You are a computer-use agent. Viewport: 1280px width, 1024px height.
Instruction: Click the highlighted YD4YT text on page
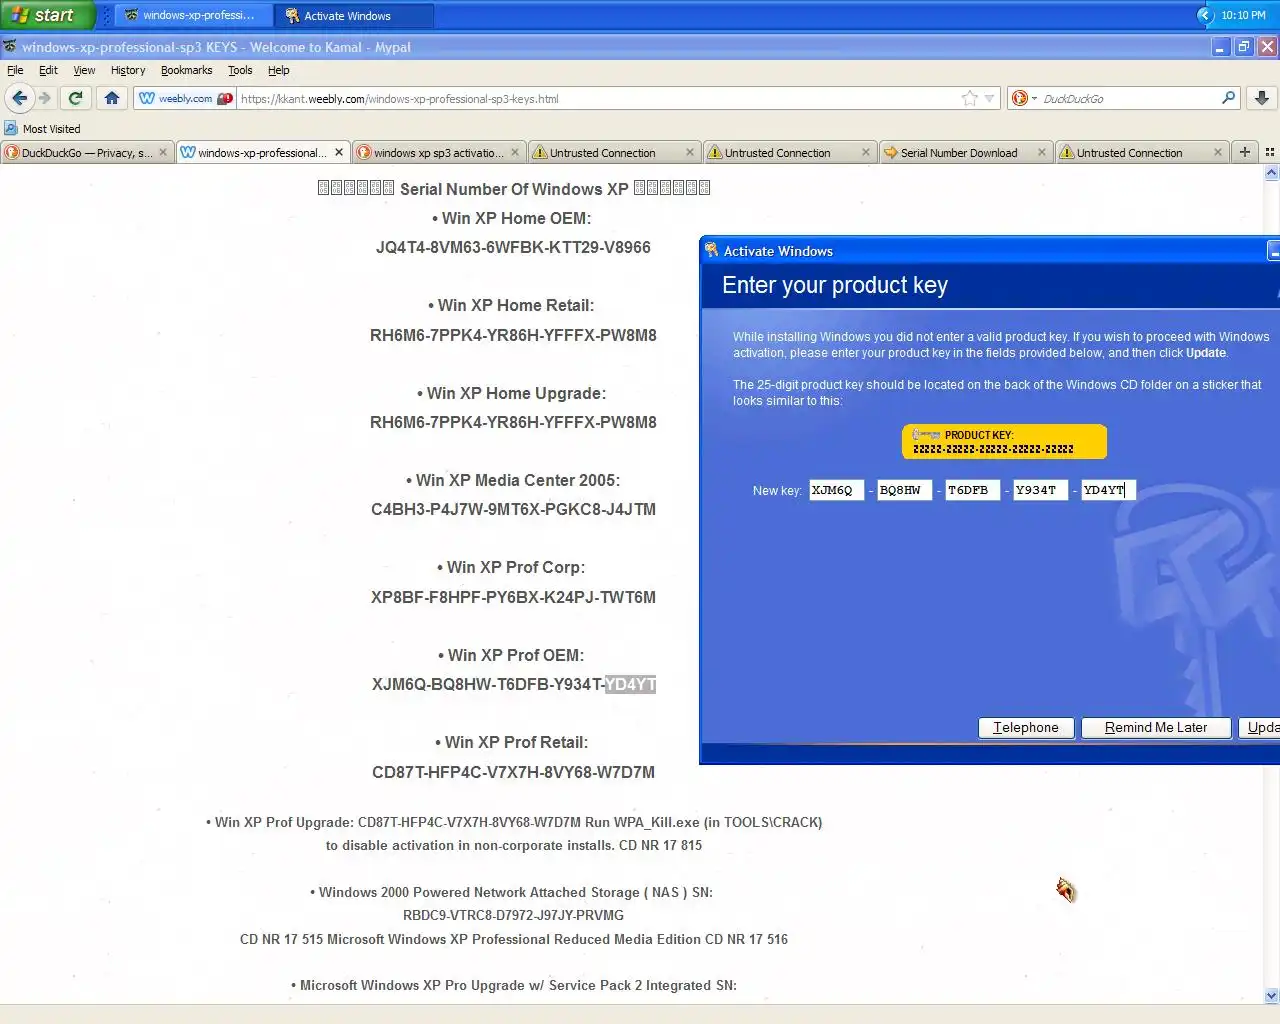[630, 684]
